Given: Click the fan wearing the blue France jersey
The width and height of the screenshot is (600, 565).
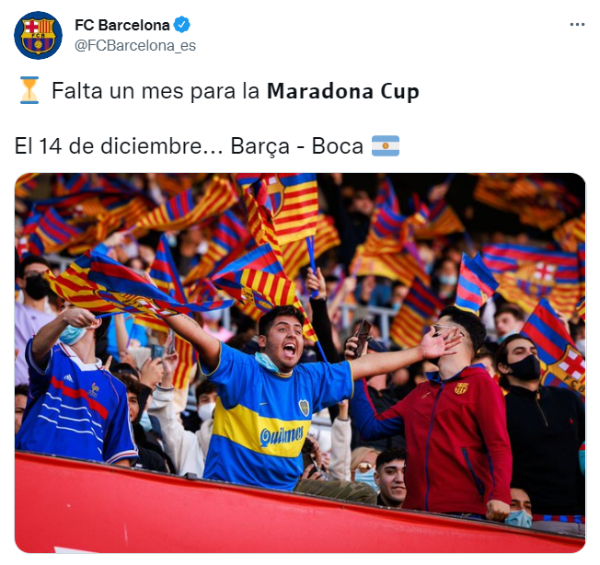Looking at the screenshot, I should 75,386.
